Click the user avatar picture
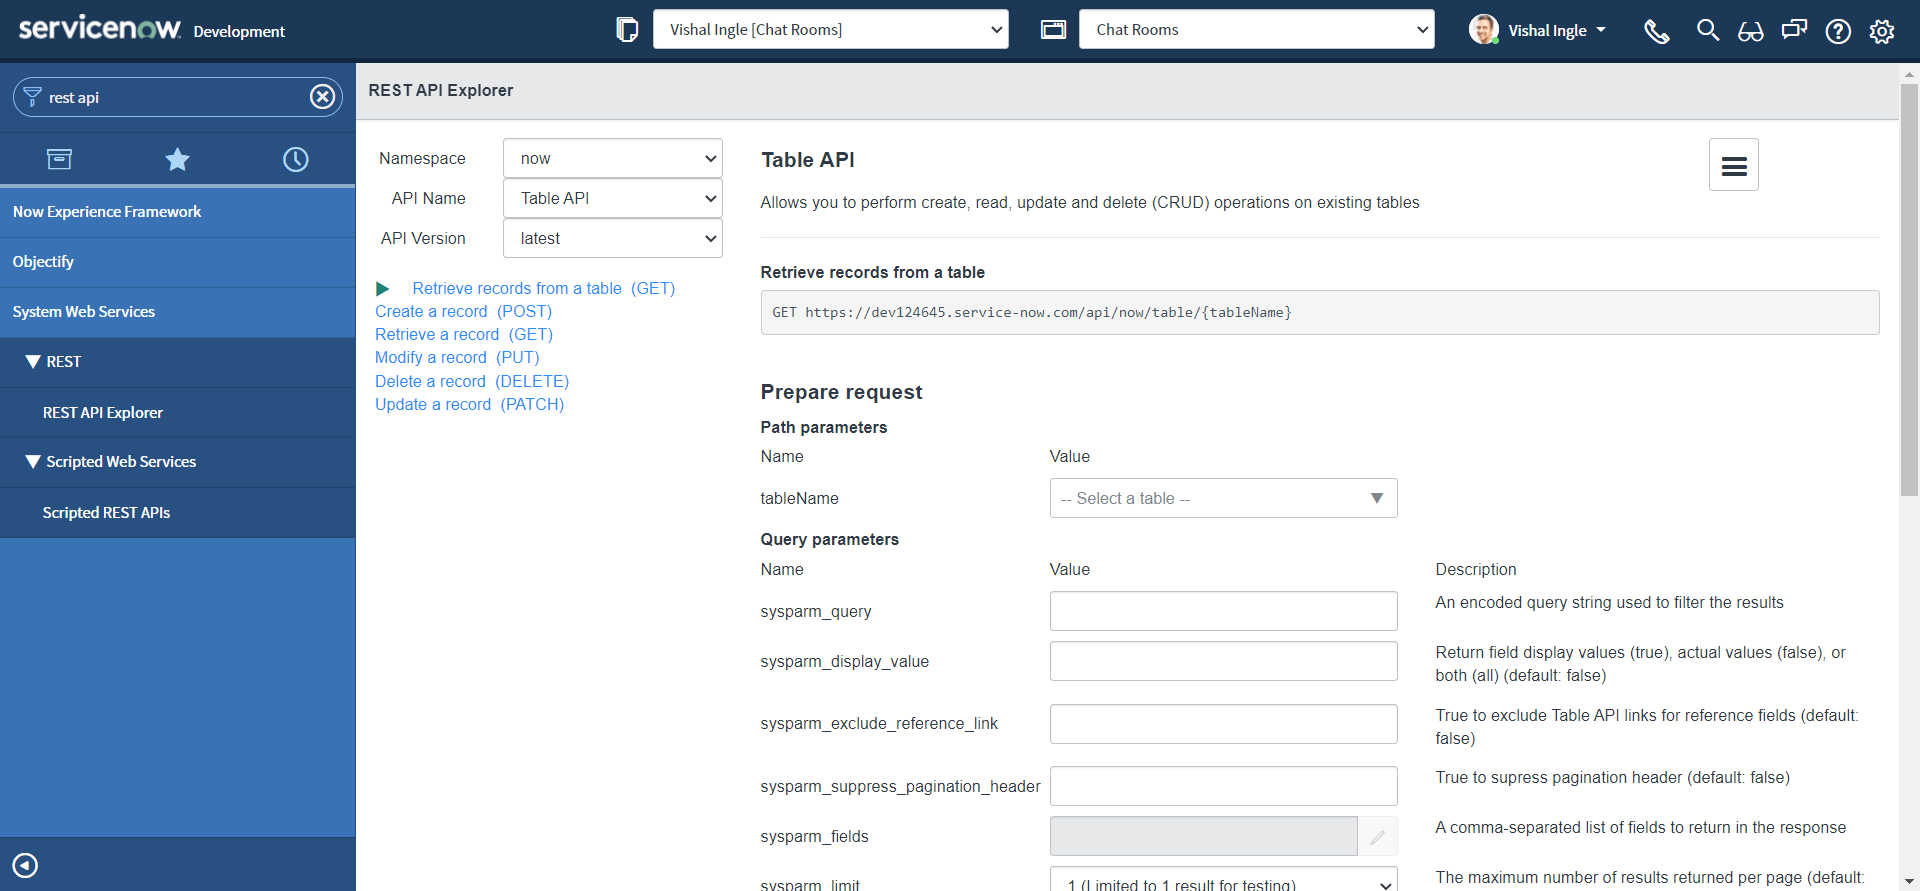The image size is (1920, 891). point(1483,30)
